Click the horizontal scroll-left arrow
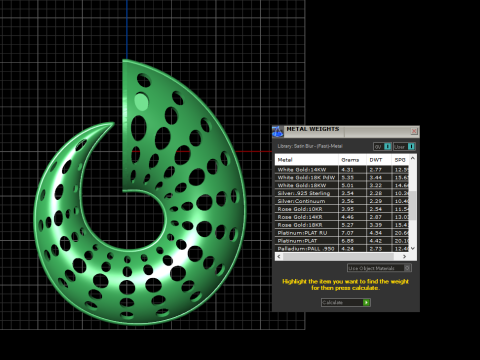The width and height of the screenshot is (480, 360). pos(279,256)
